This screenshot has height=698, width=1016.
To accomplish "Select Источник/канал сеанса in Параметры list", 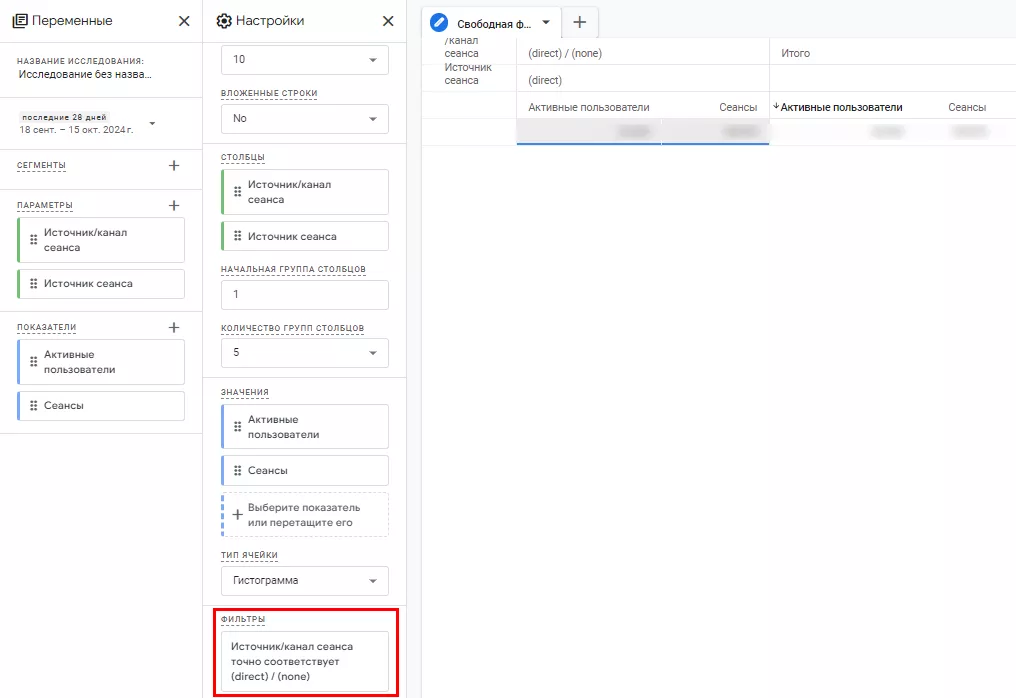I will tap(101, 240).
